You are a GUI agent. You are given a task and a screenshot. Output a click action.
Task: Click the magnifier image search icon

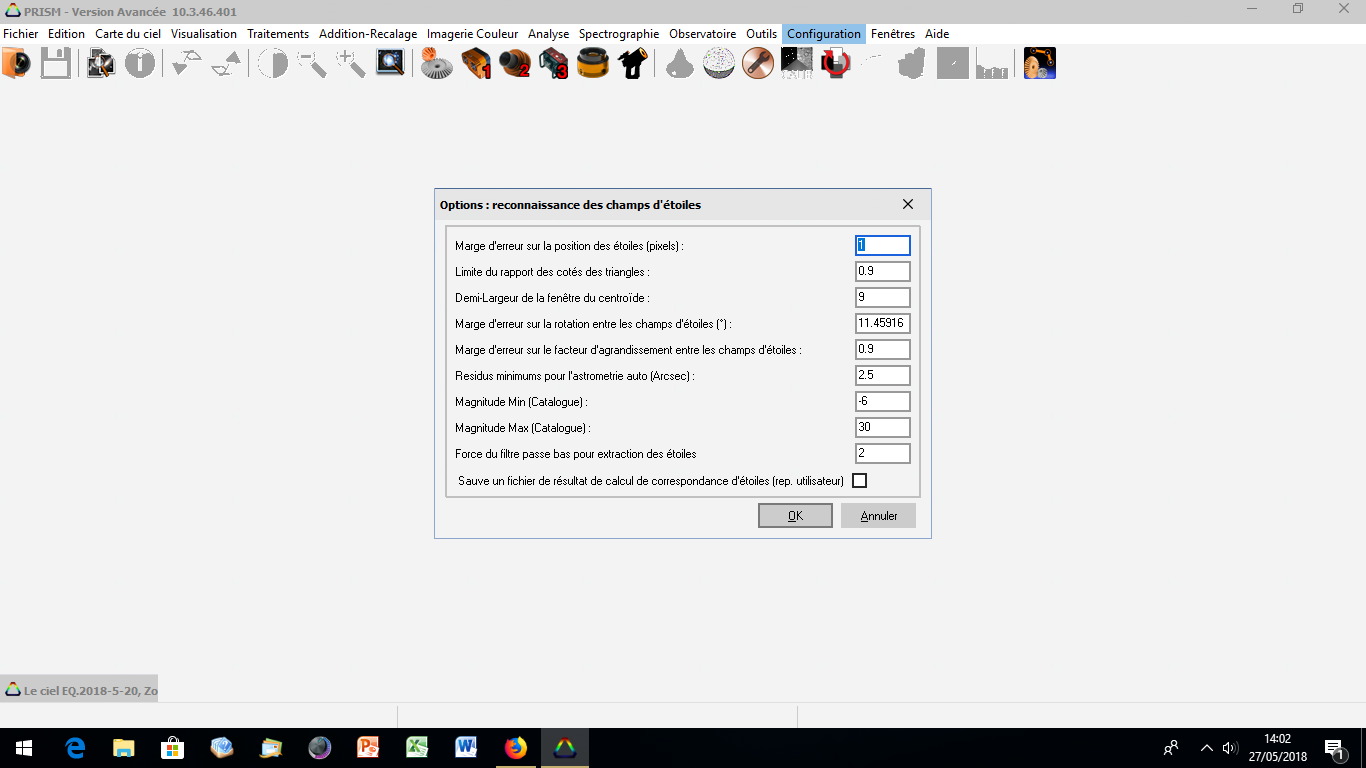(x=389, y=64)
